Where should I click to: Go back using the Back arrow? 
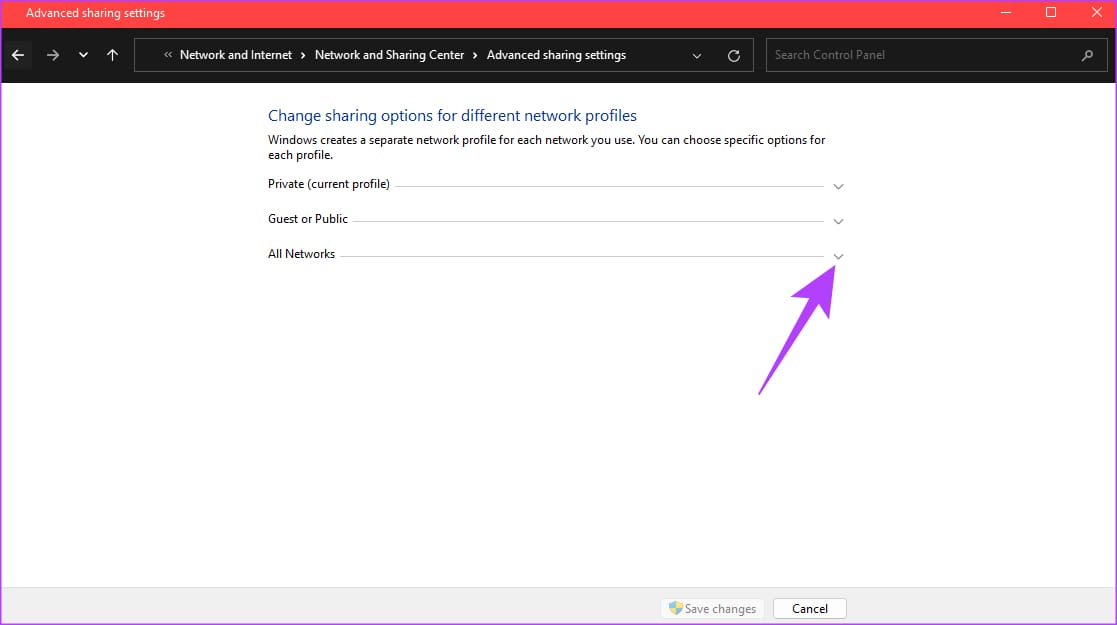click(18, 55)
